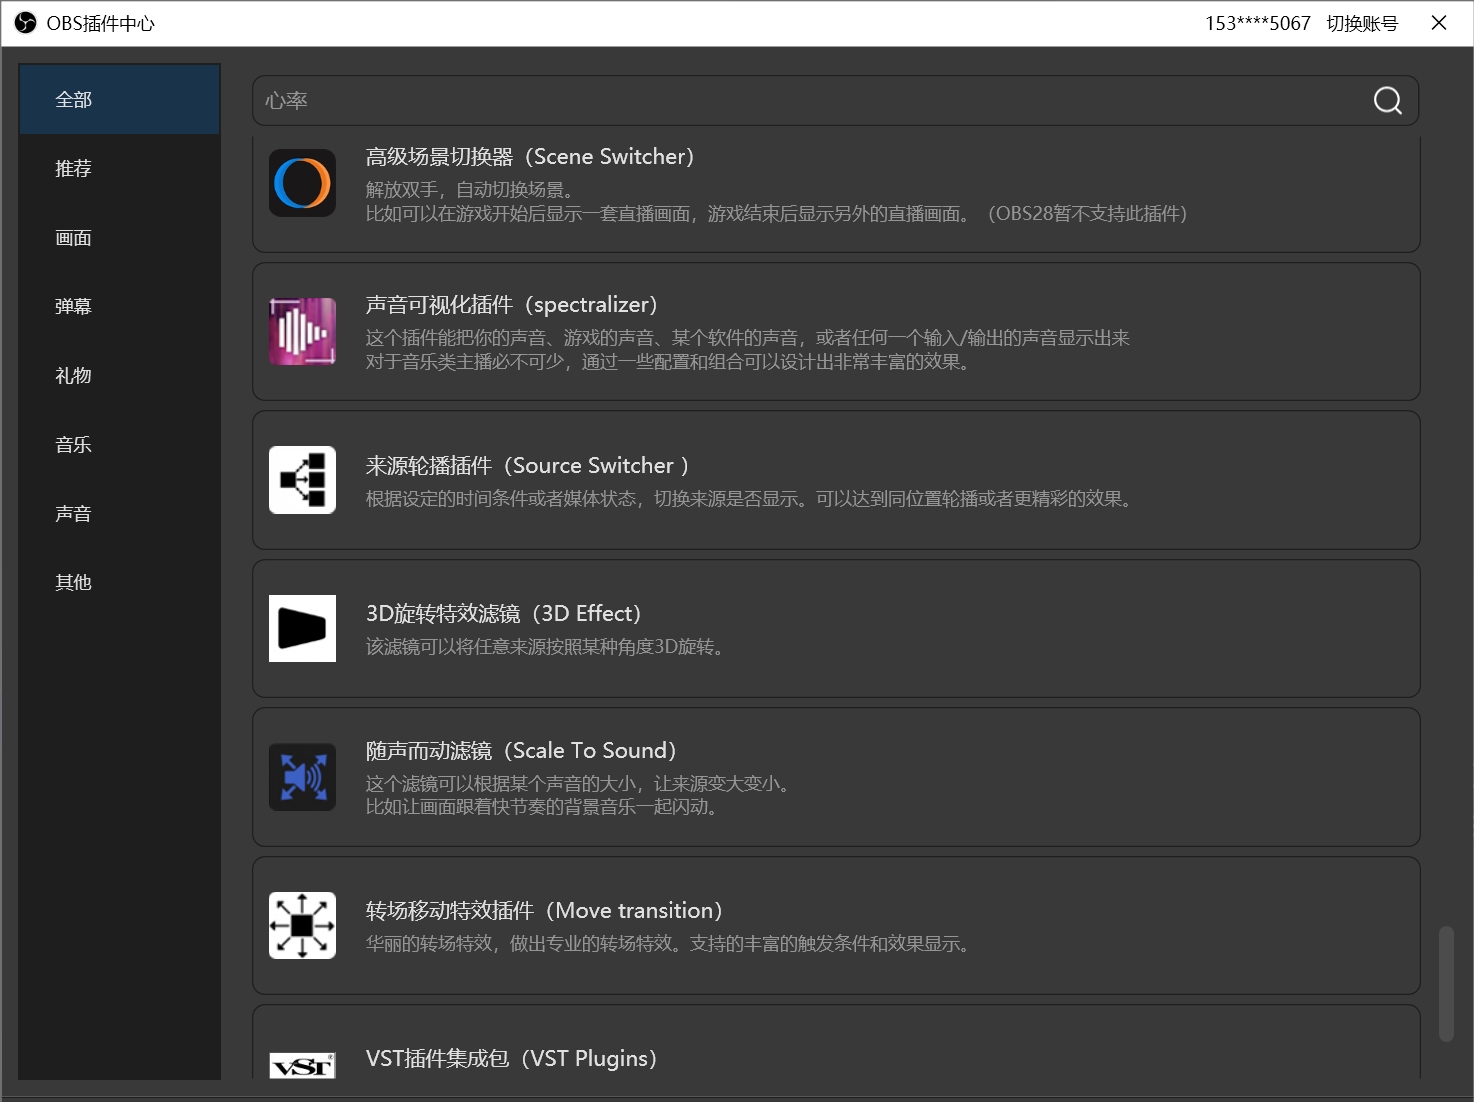Click the Source Switcher plugin icon
The image size is (1474, 1102).
pyautogui.click(x=302, y=480)
